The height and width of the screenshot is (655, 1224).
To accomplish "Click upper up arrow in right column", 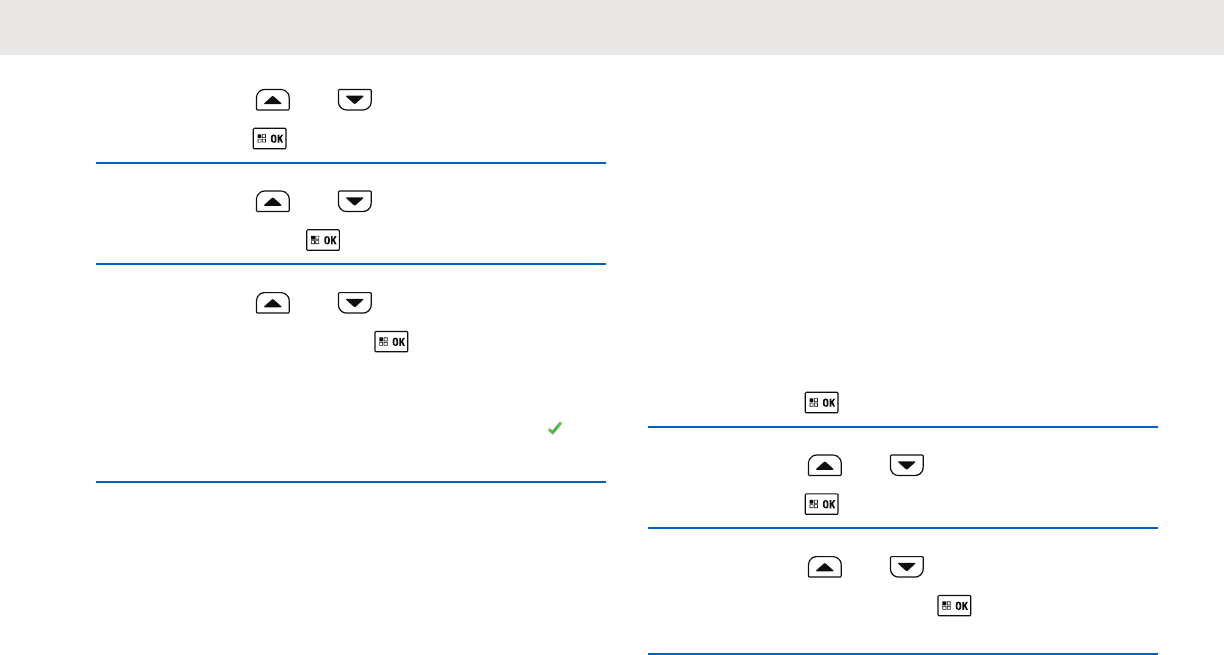I will (825, 465).
